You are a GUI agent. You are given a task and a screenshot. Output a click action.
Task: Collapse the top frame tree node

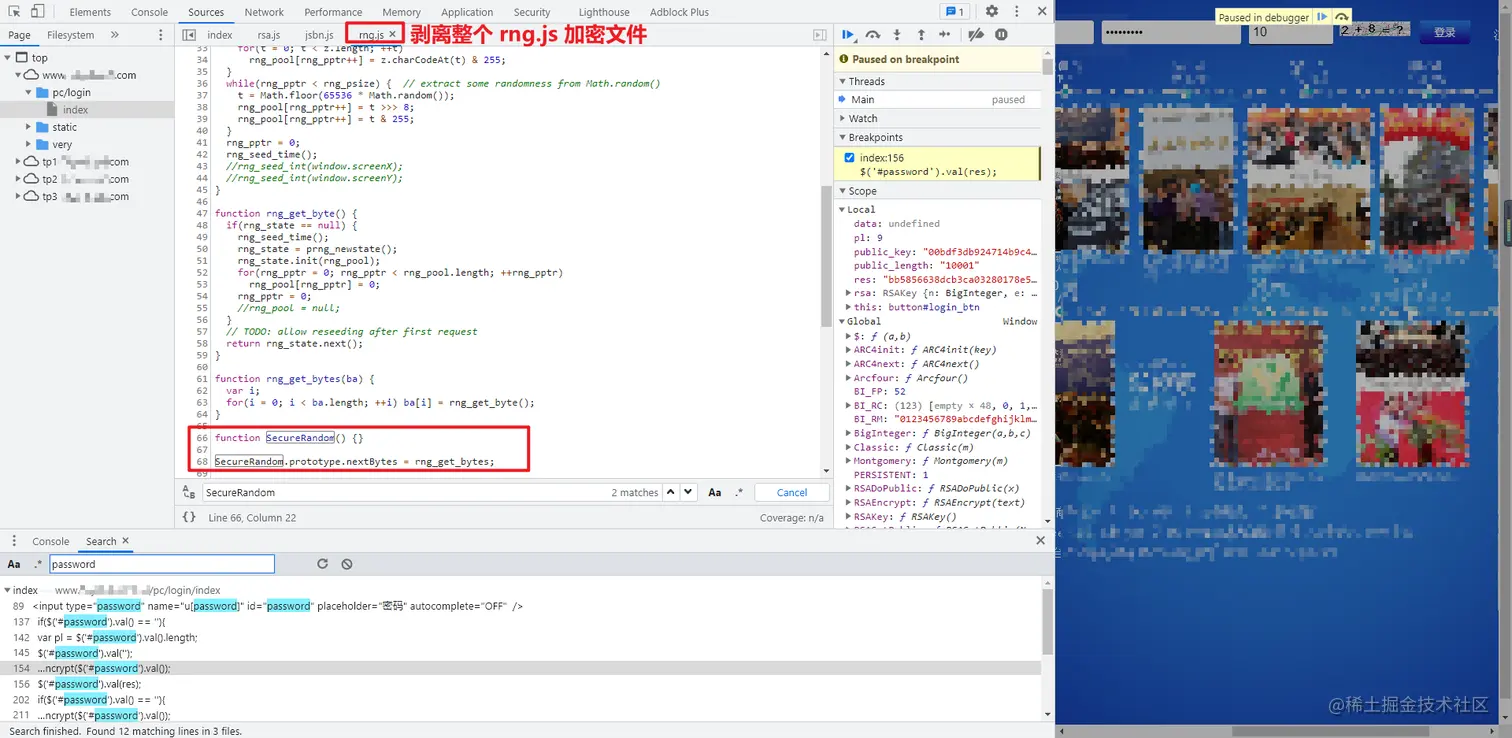[x=8, y=58]
